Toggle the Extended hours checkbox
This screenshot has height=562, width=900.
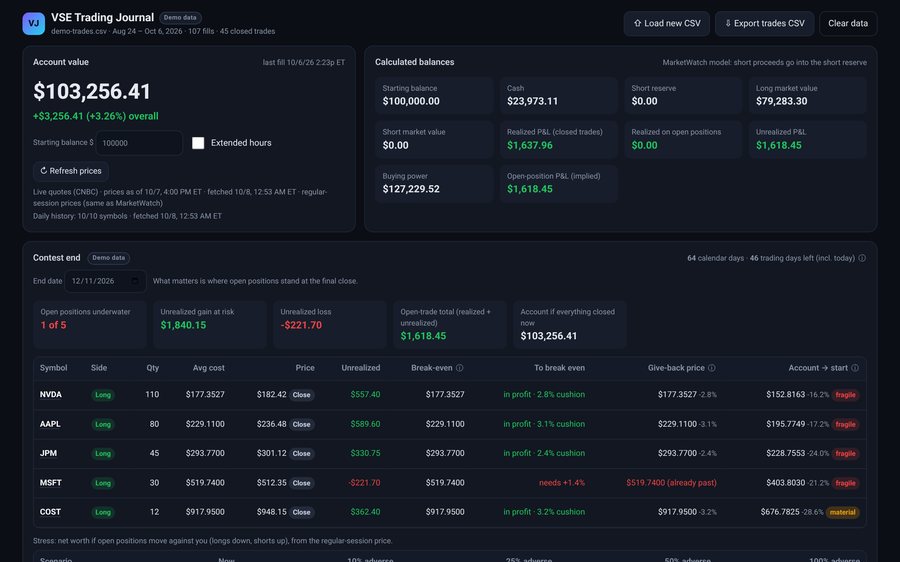coord(198,143)
